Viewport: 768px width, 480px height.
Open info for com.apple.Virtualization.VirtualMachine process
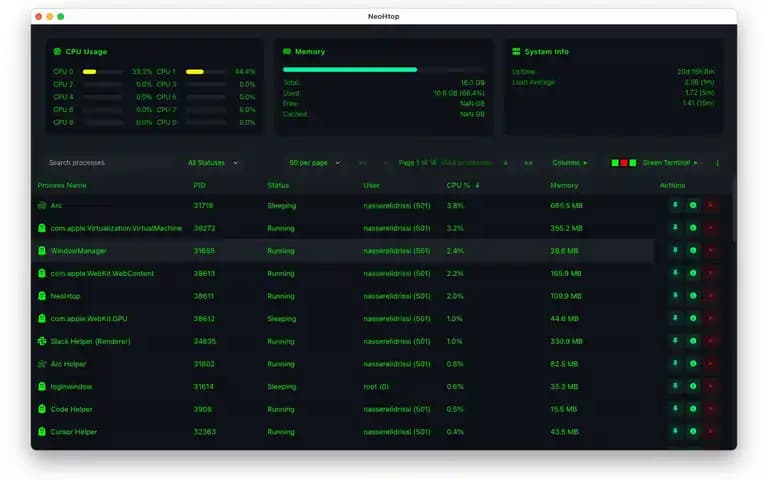point(693,228)
